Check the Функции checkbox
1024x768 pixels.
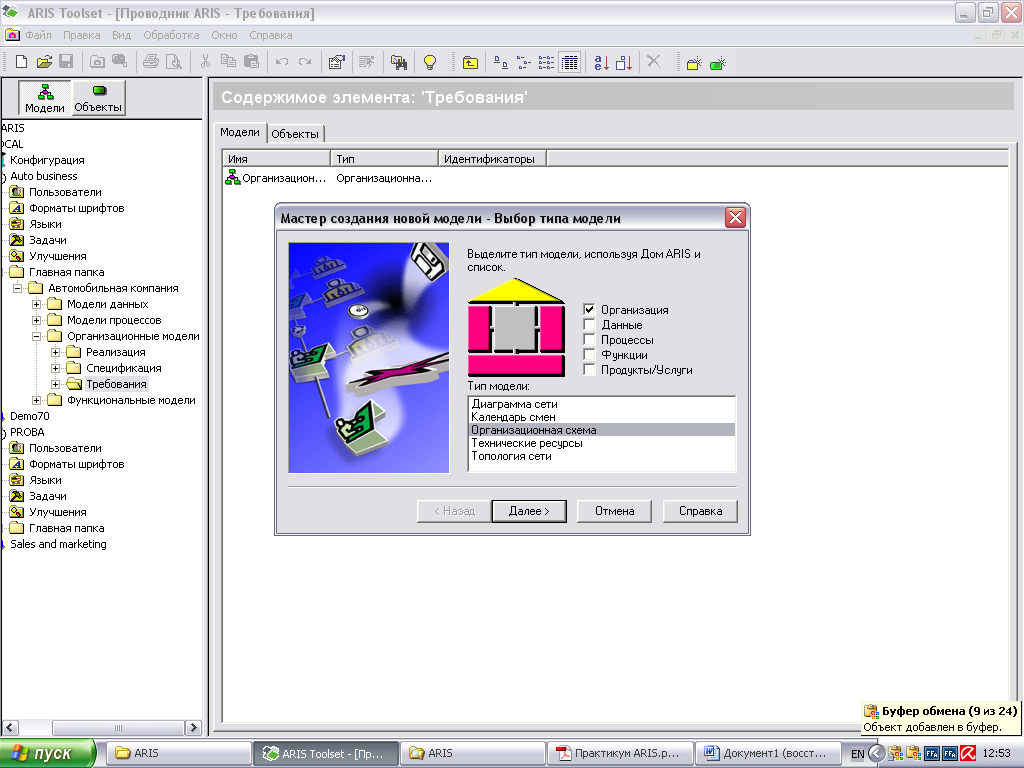point(590,355)
